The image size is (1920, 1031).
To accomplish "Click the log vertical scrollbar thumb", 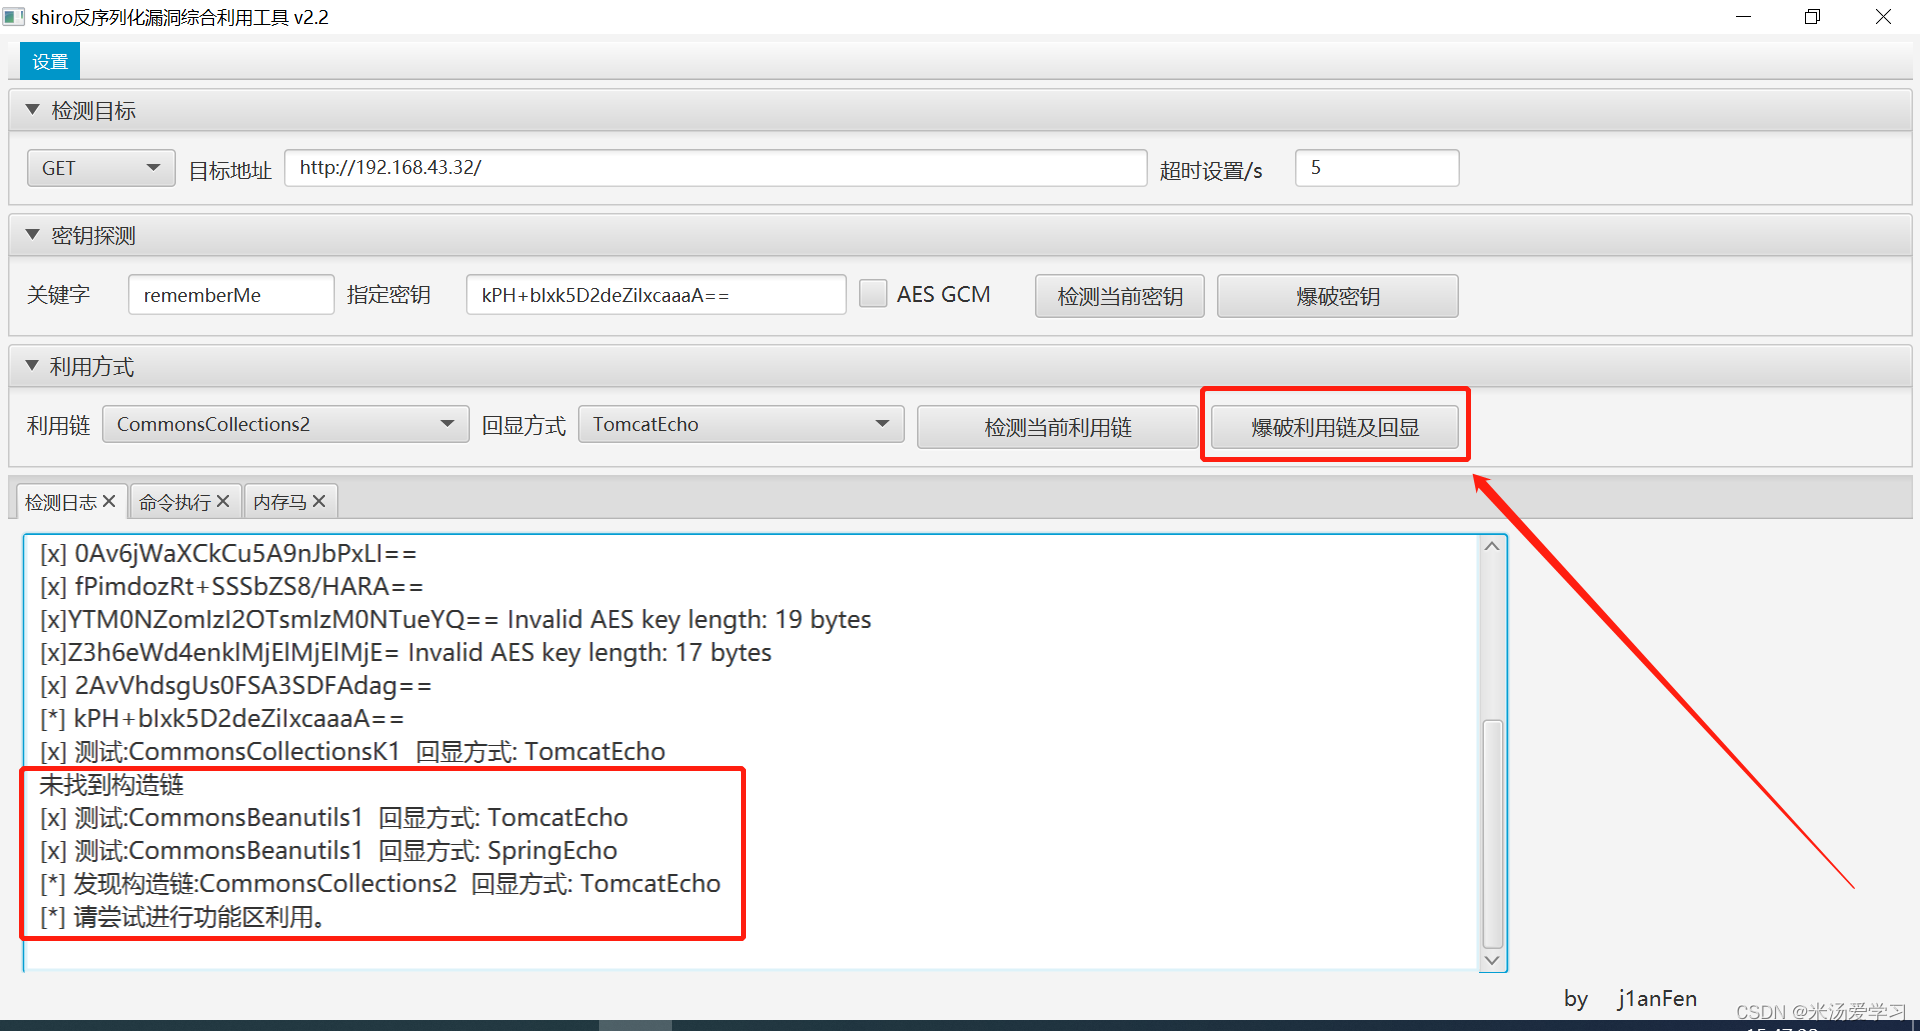I will pos(1492,833).
